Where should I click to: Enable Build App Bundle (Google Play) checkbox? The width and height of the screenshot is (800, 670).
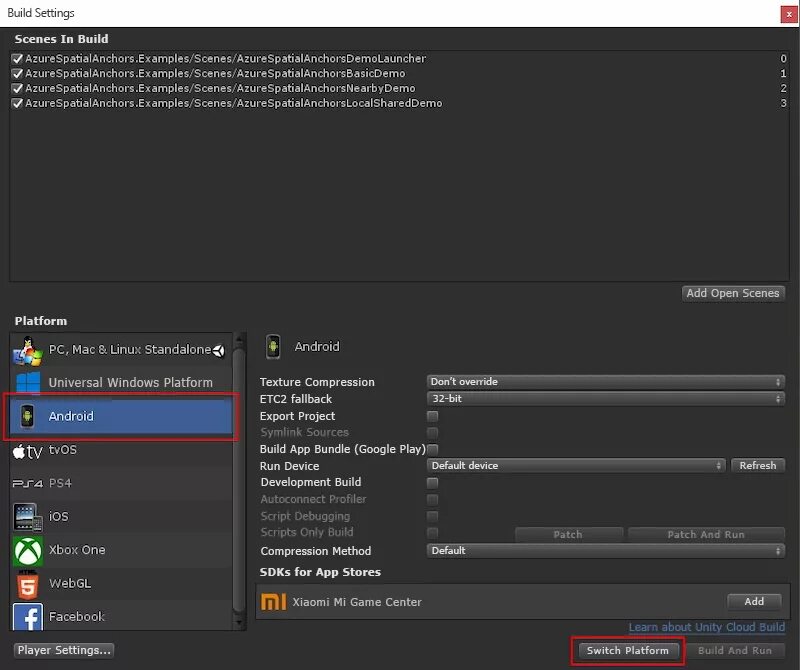(x=432, y=449)
